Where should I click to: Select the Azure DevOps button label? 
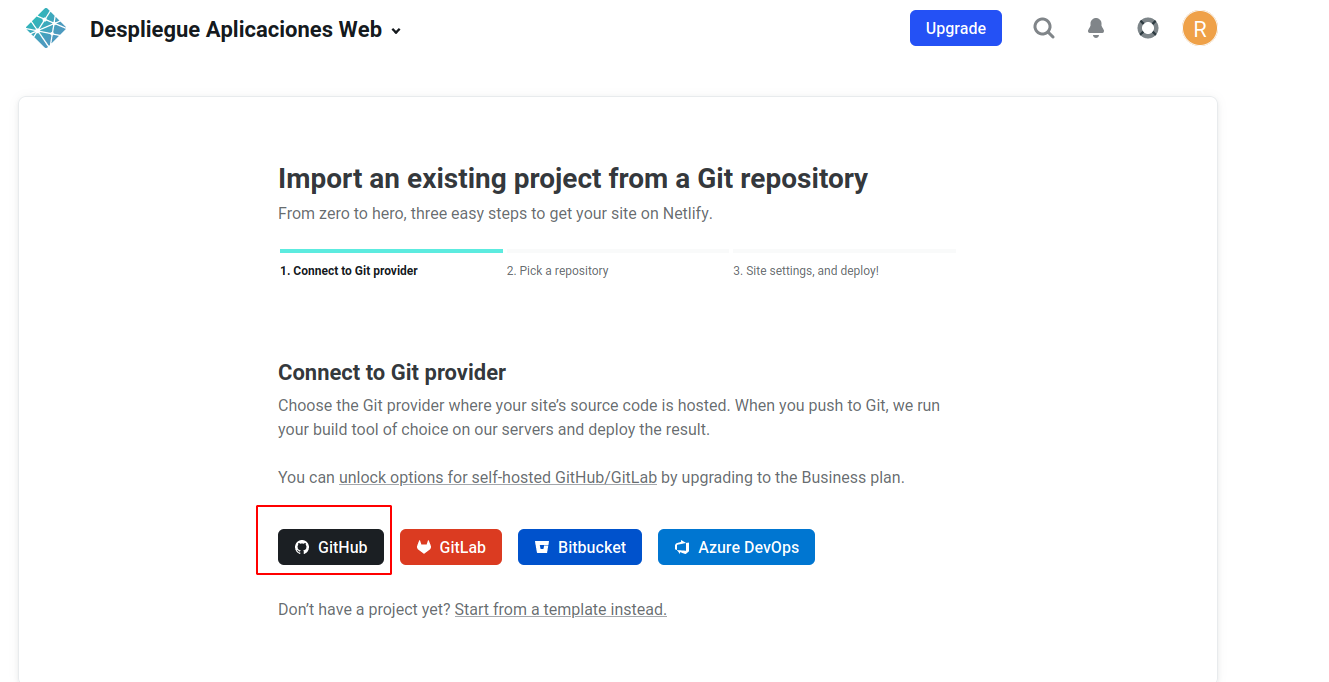748,547
